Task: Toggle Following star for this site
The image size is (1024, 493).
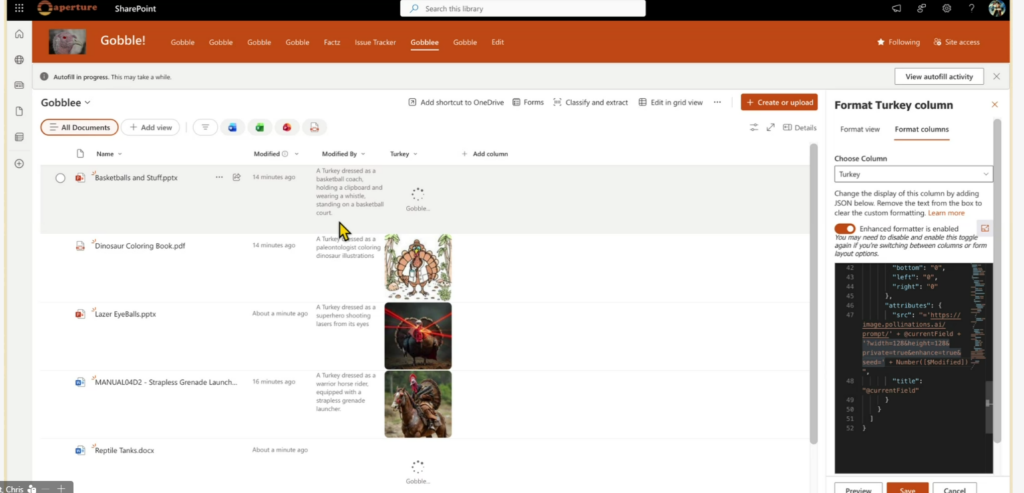Action: [x=898, y=42]
